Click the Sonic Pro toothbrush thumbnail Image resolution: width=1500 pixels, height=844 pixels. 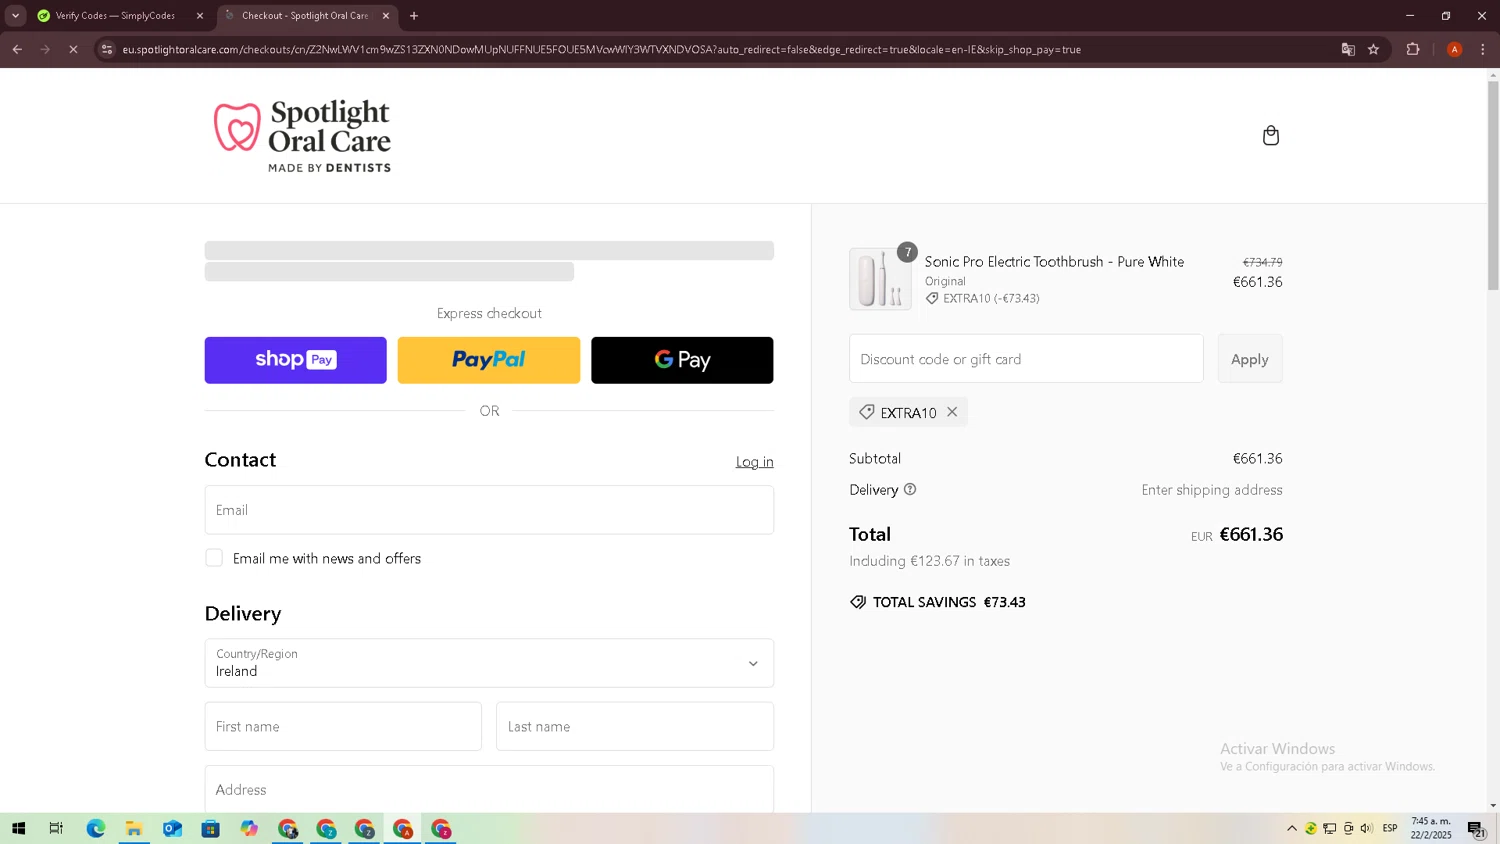[880, 279]
